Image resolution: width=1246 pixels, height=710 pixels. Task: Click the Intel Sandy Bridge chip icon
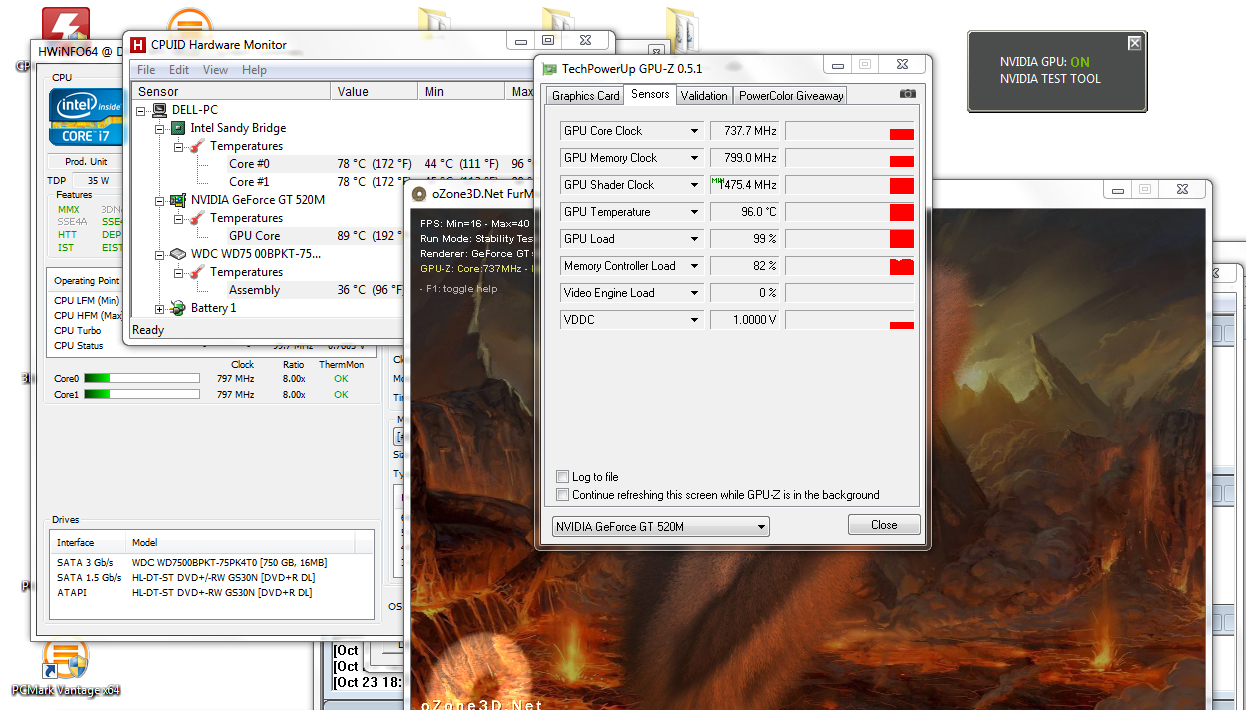point(178,128)
